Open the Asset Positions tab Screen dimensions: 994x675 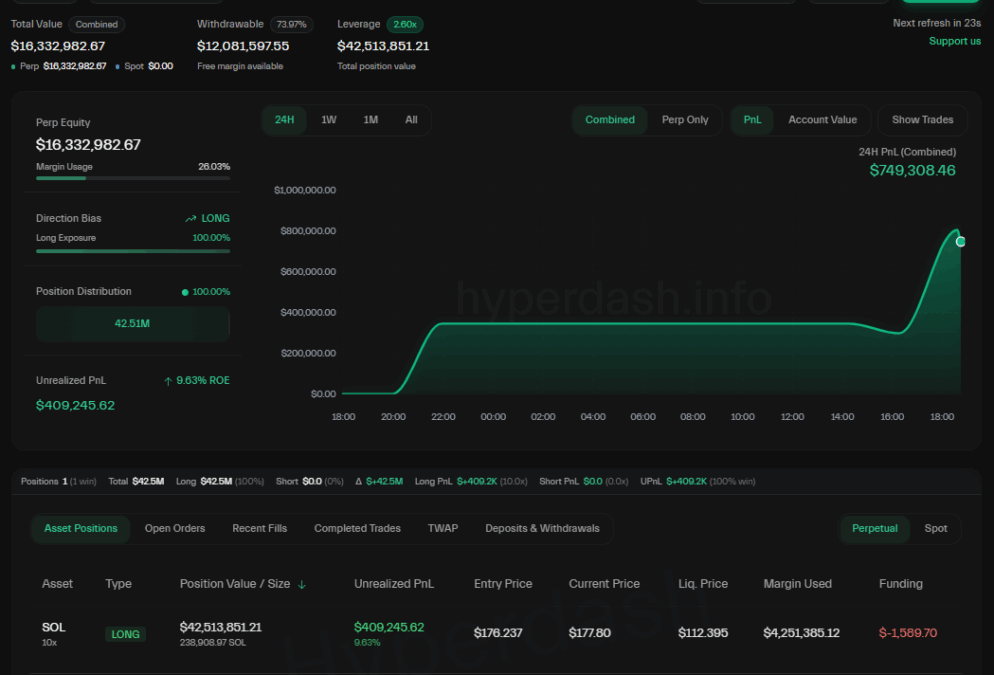(81, 529)
